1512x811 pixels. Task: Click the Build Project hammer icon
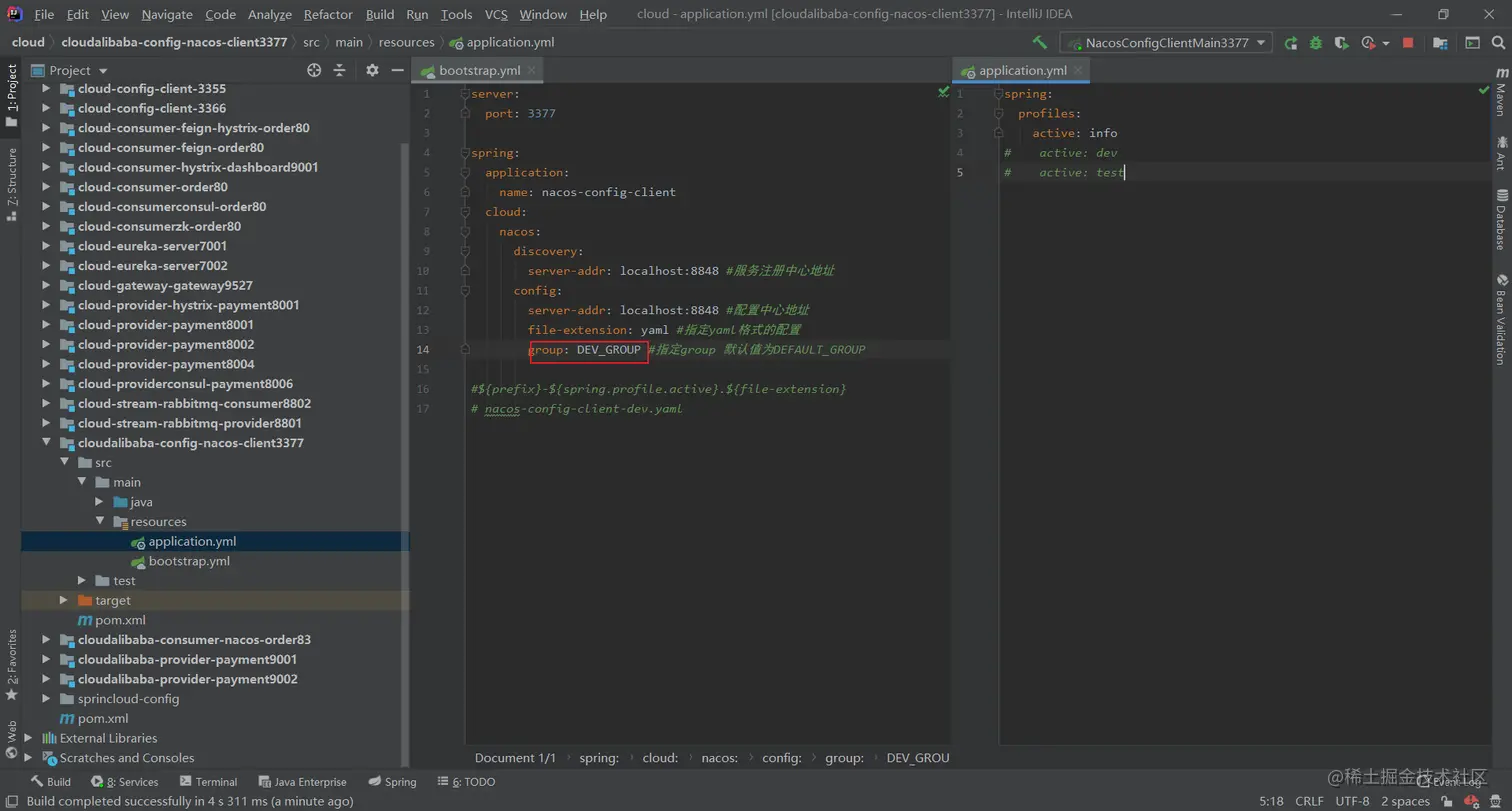pos(1040,43)
